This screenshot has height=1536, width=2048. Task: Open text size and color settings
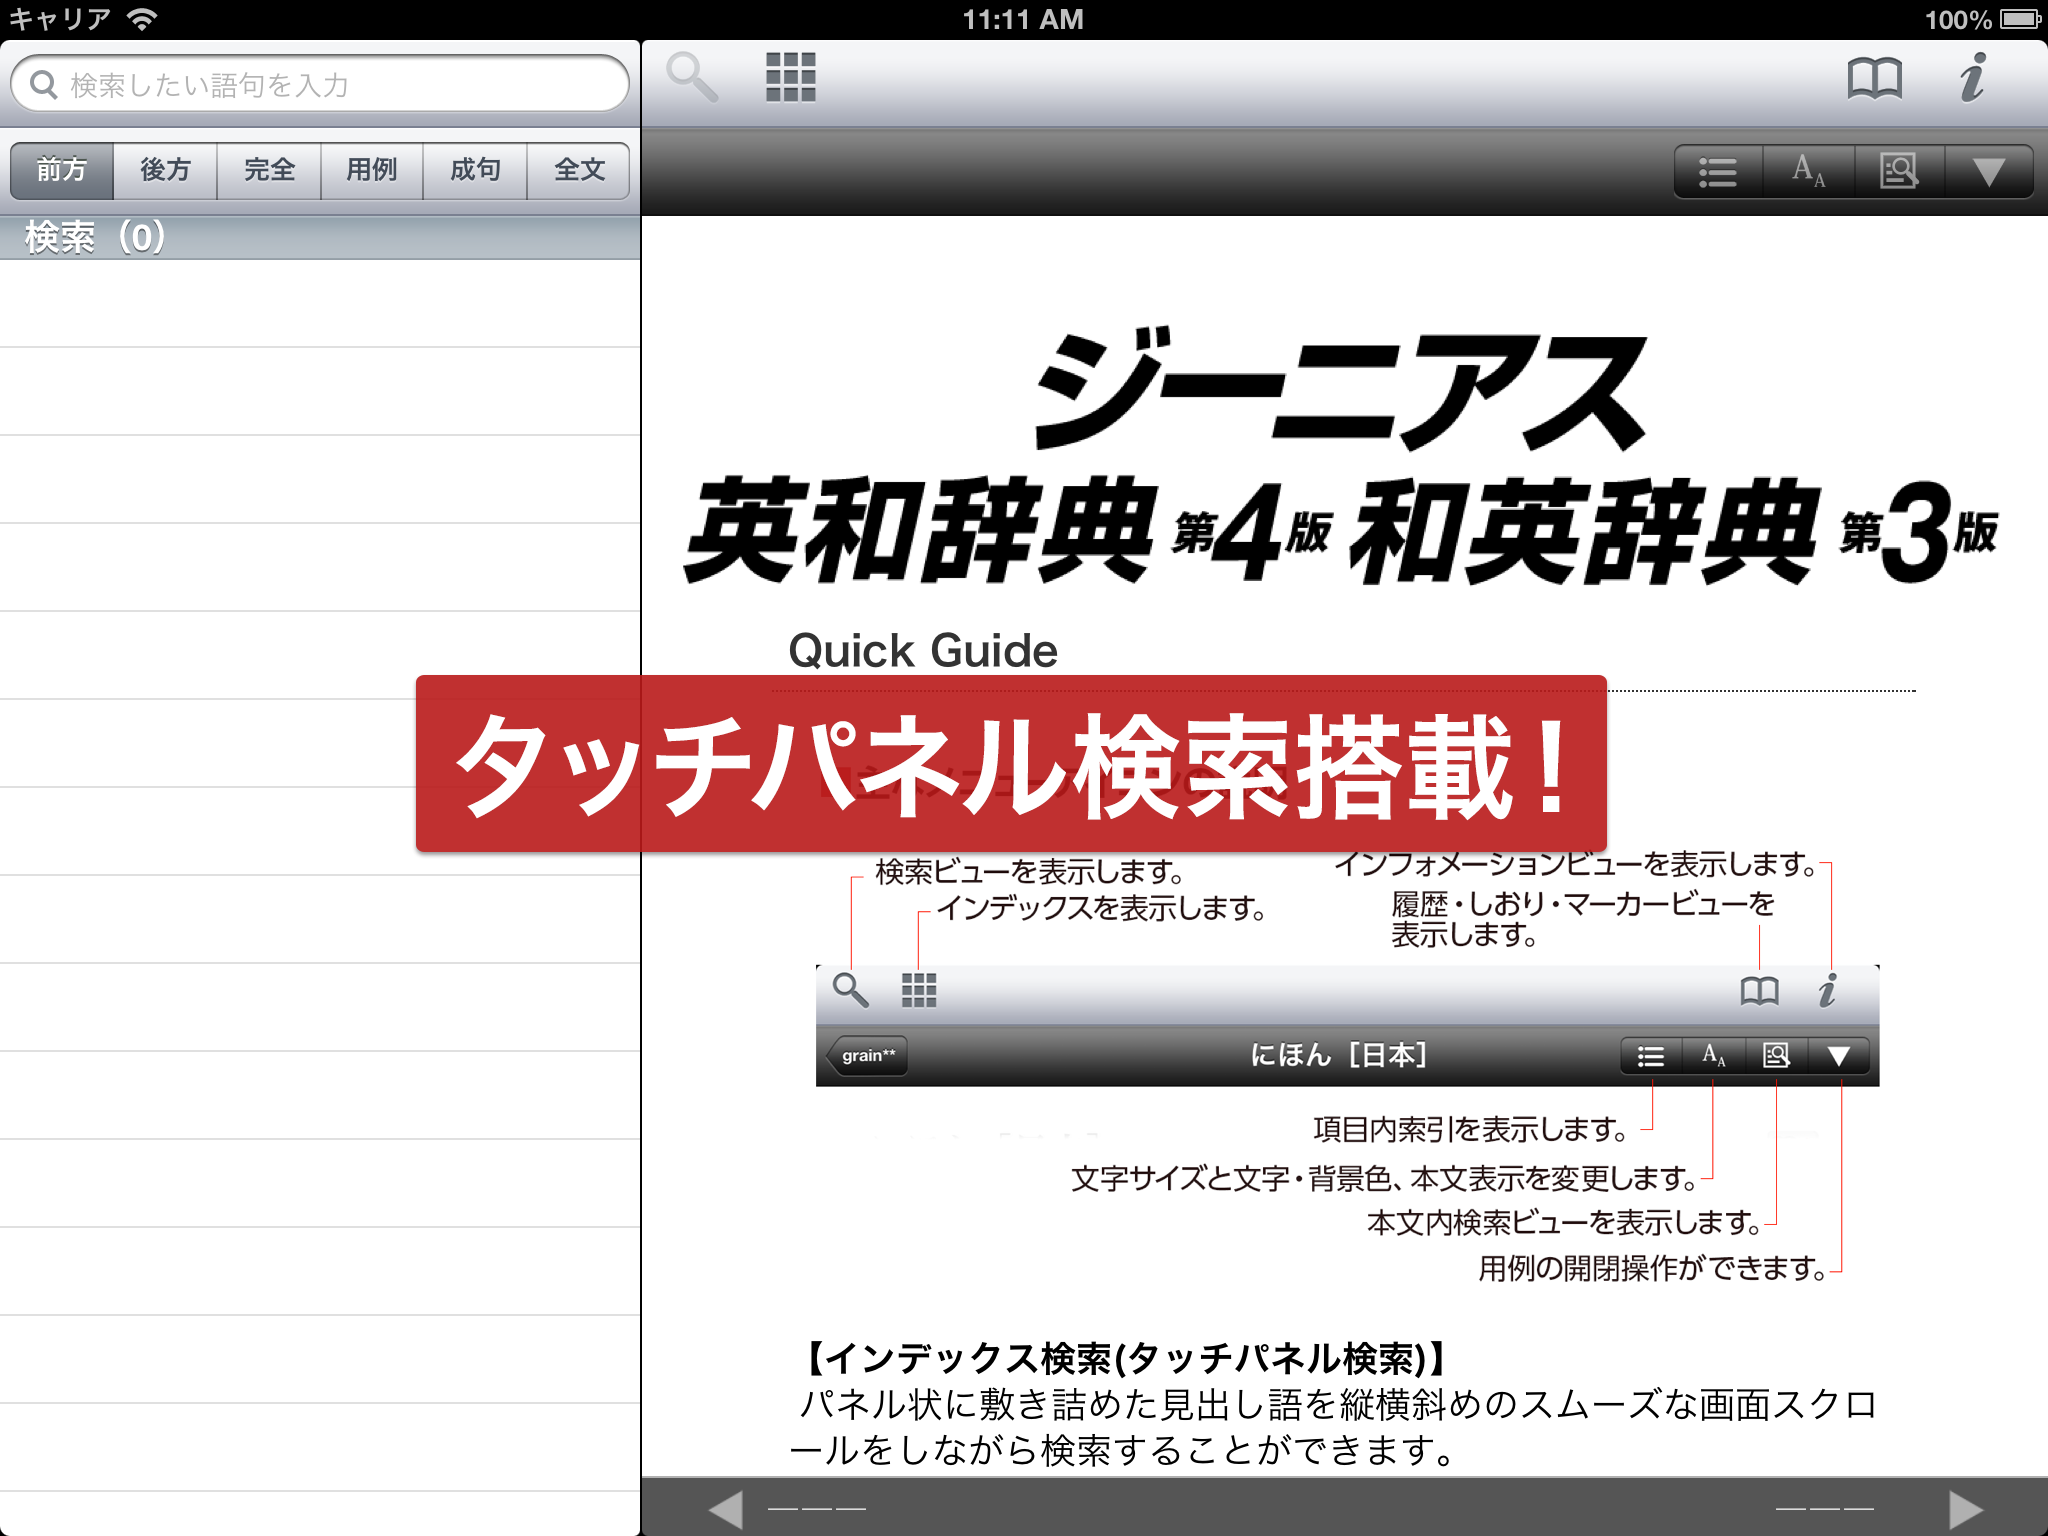click(1808, 172)
